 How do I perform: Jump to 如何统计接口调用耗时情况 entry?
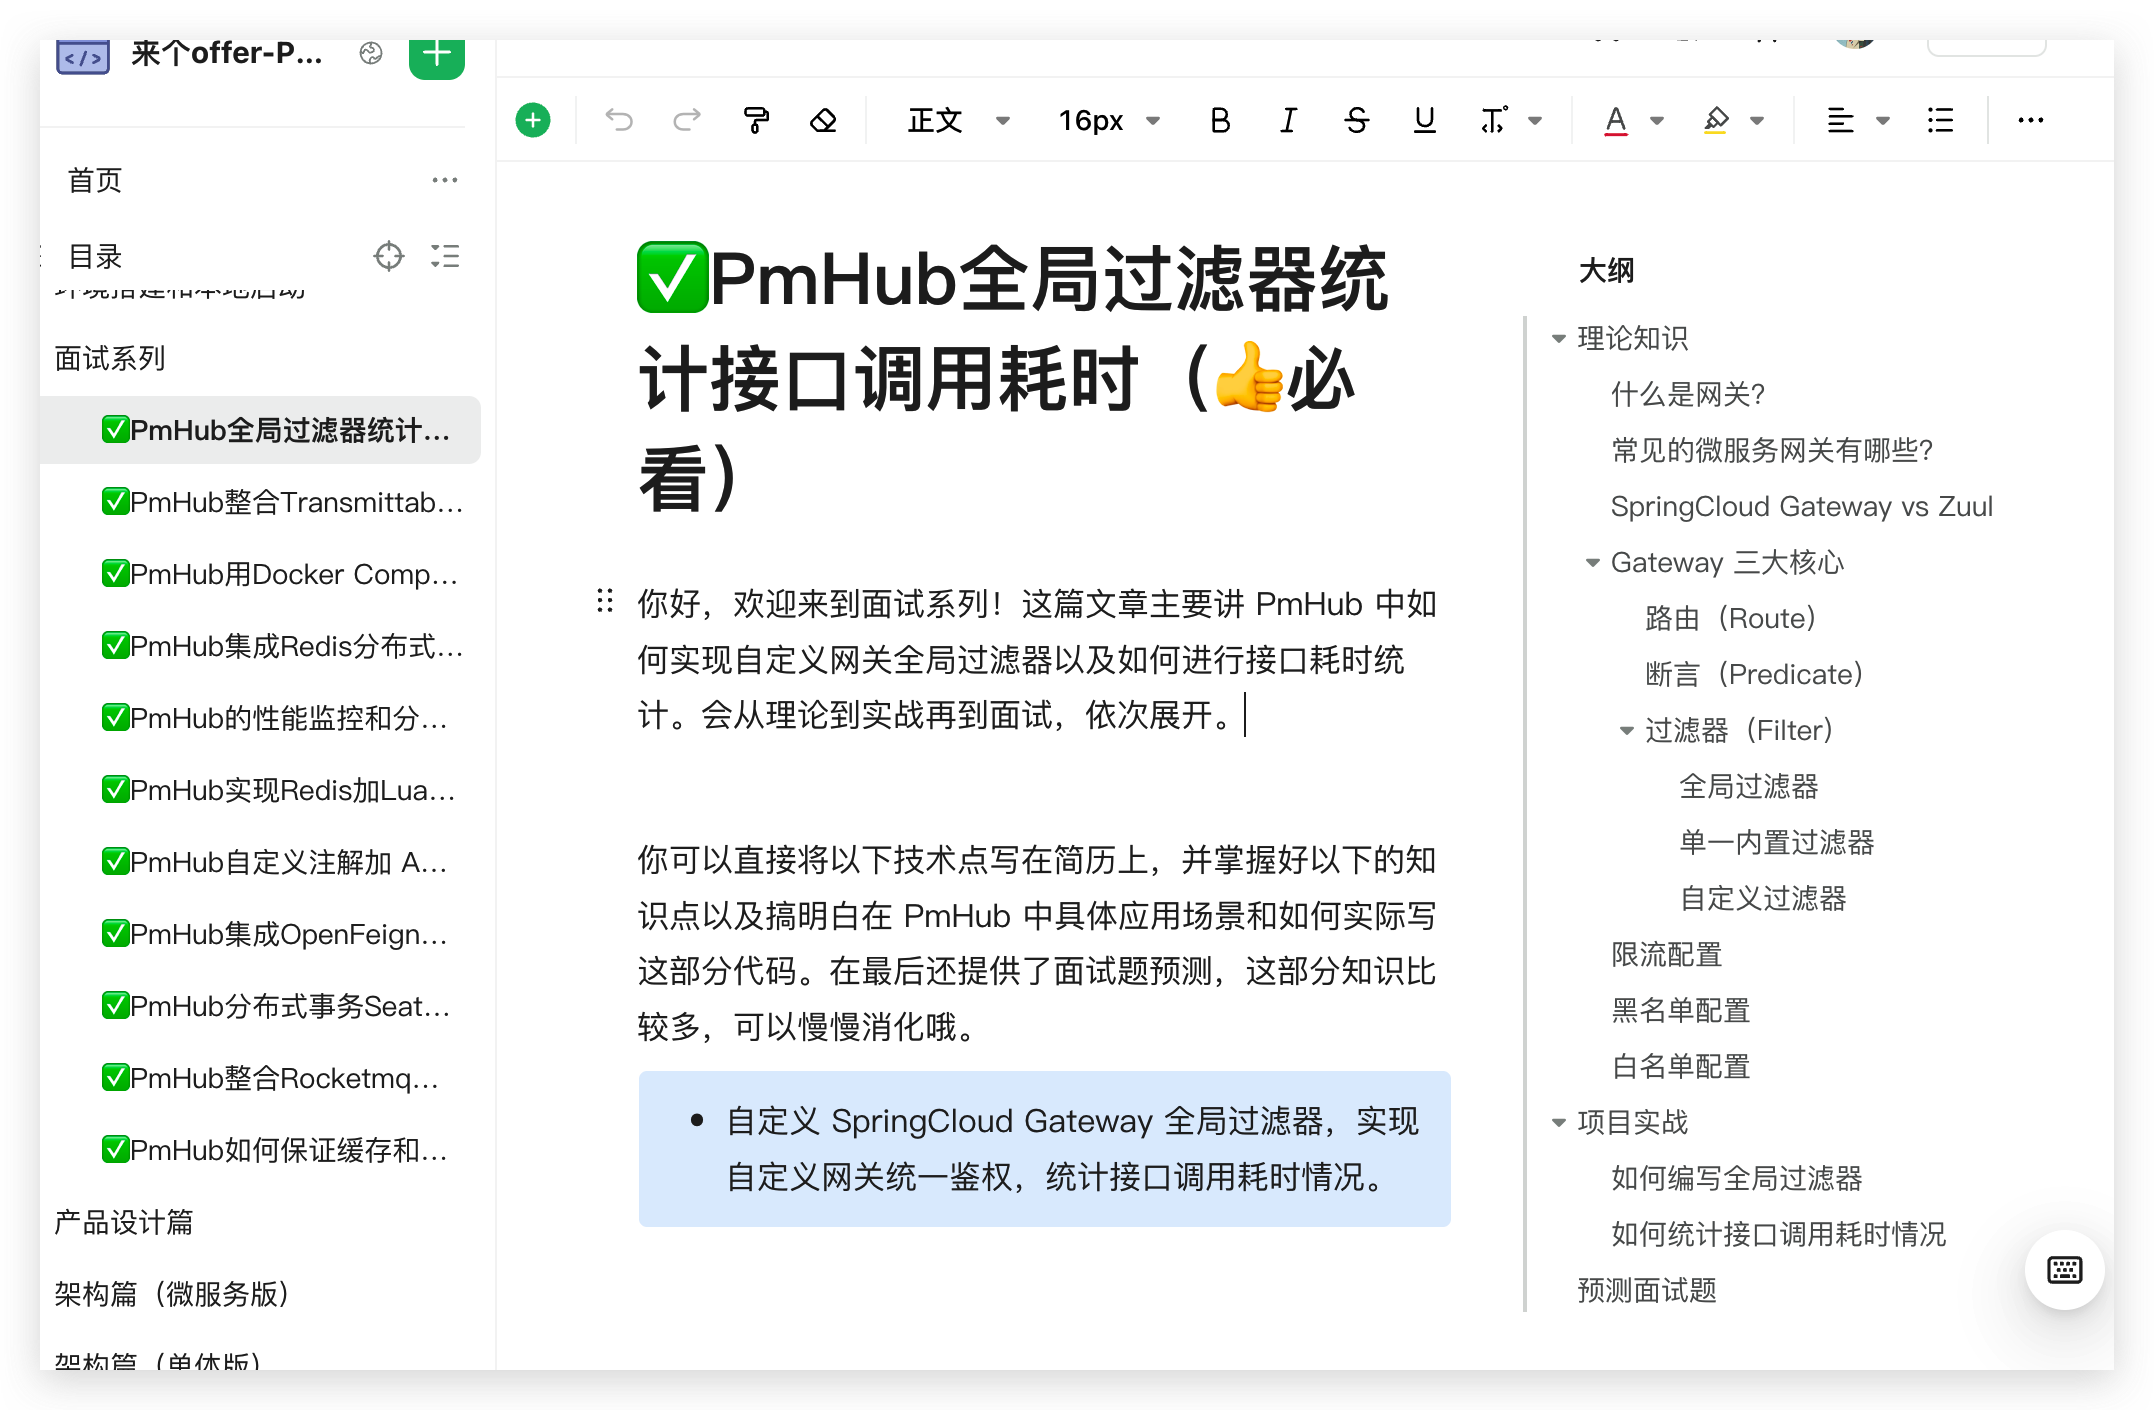(x=1779, y=1234)
